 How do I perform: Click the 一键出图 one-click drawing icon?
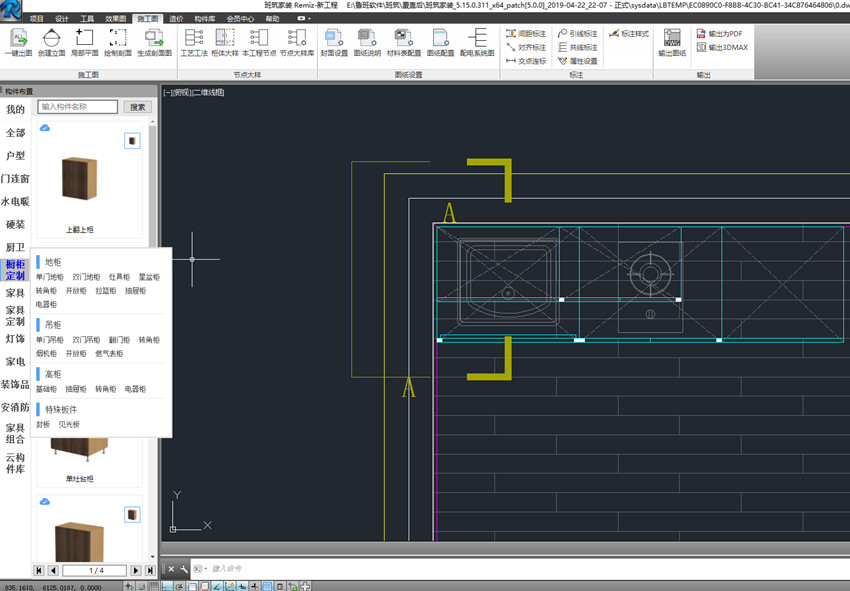tap(18, 42)
